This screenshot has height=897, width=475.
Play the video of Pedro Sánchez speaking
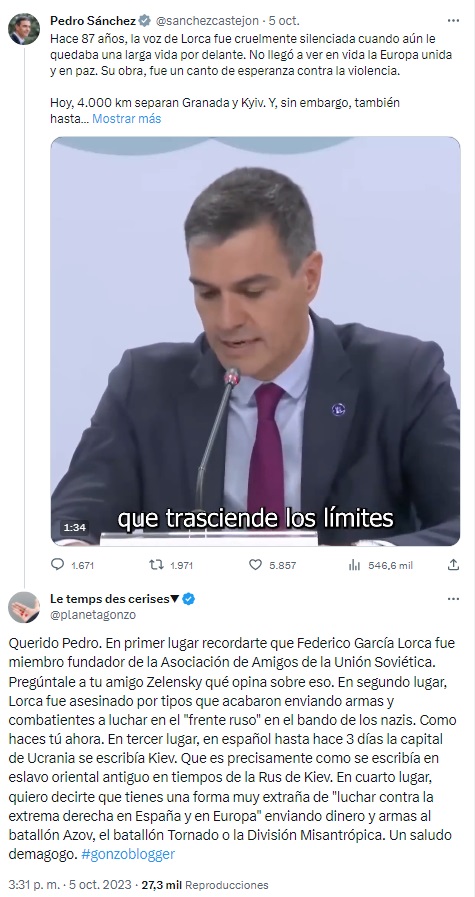click(x=255, y=341)
